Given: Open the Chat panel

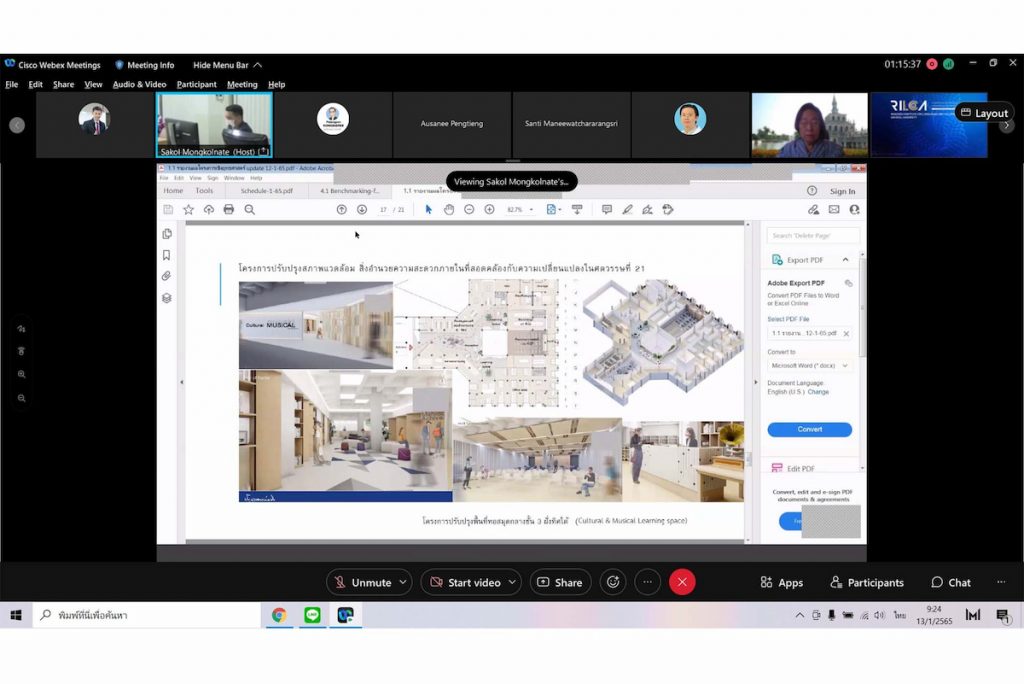Looking at the screenshot, I should (950, 582).
